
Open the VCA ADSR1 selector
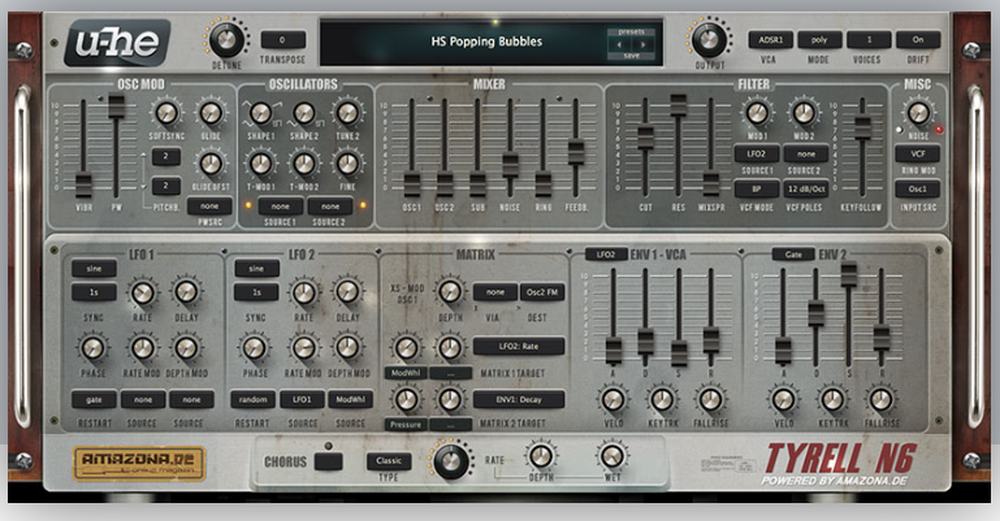pyautogui.click(x=770, y=40)
